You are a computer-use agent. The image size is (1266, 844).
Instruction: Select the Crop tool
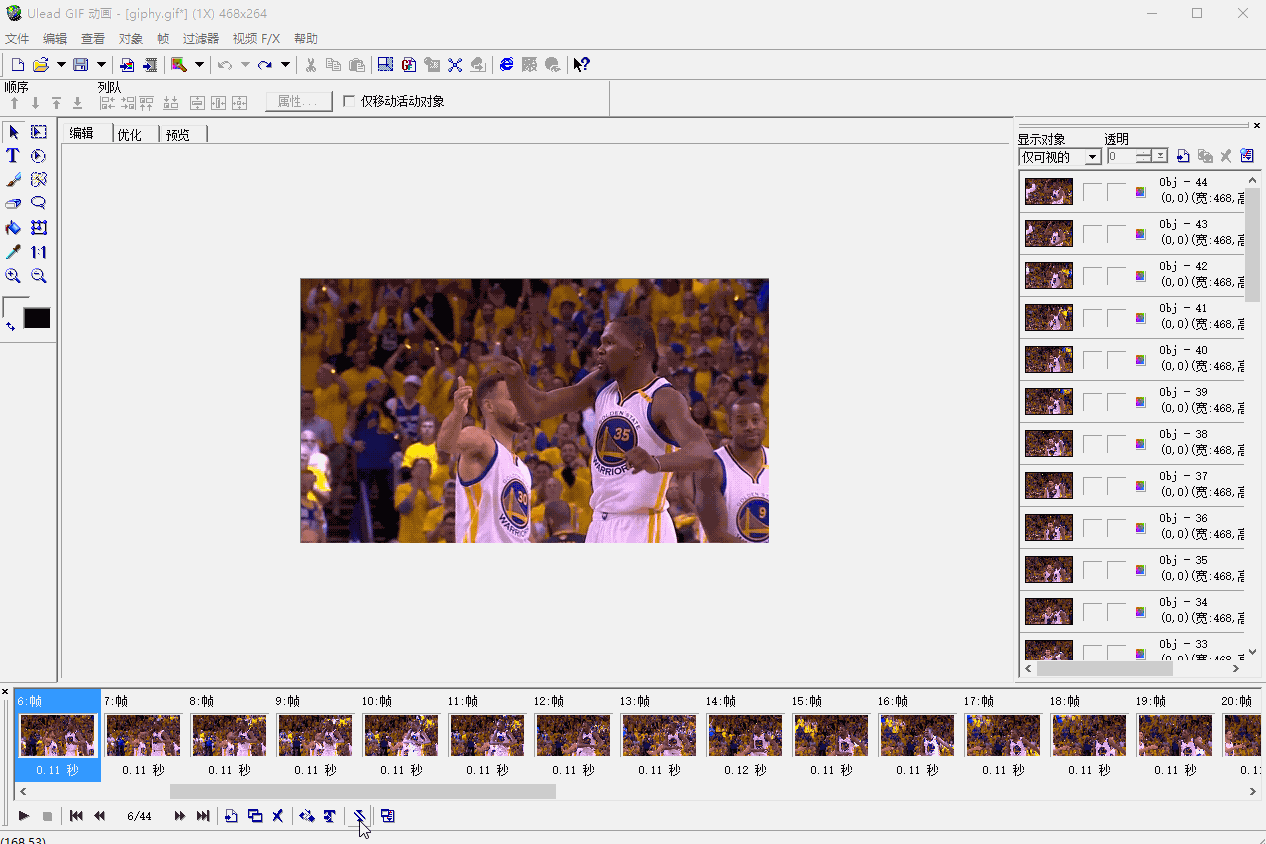click(x=39, y=228)
